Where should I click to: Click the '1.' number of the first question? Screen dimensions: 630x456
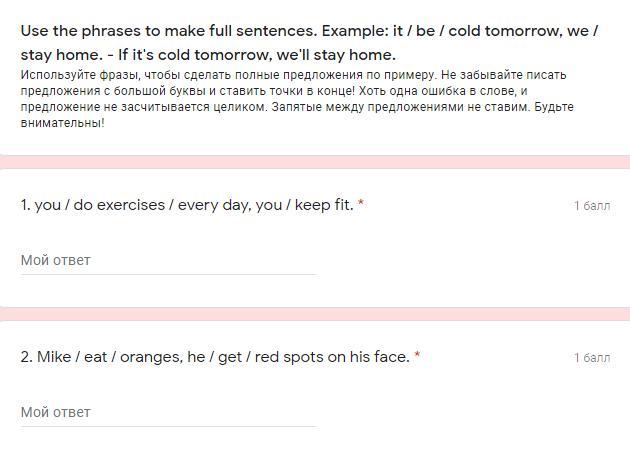point(25,205)
